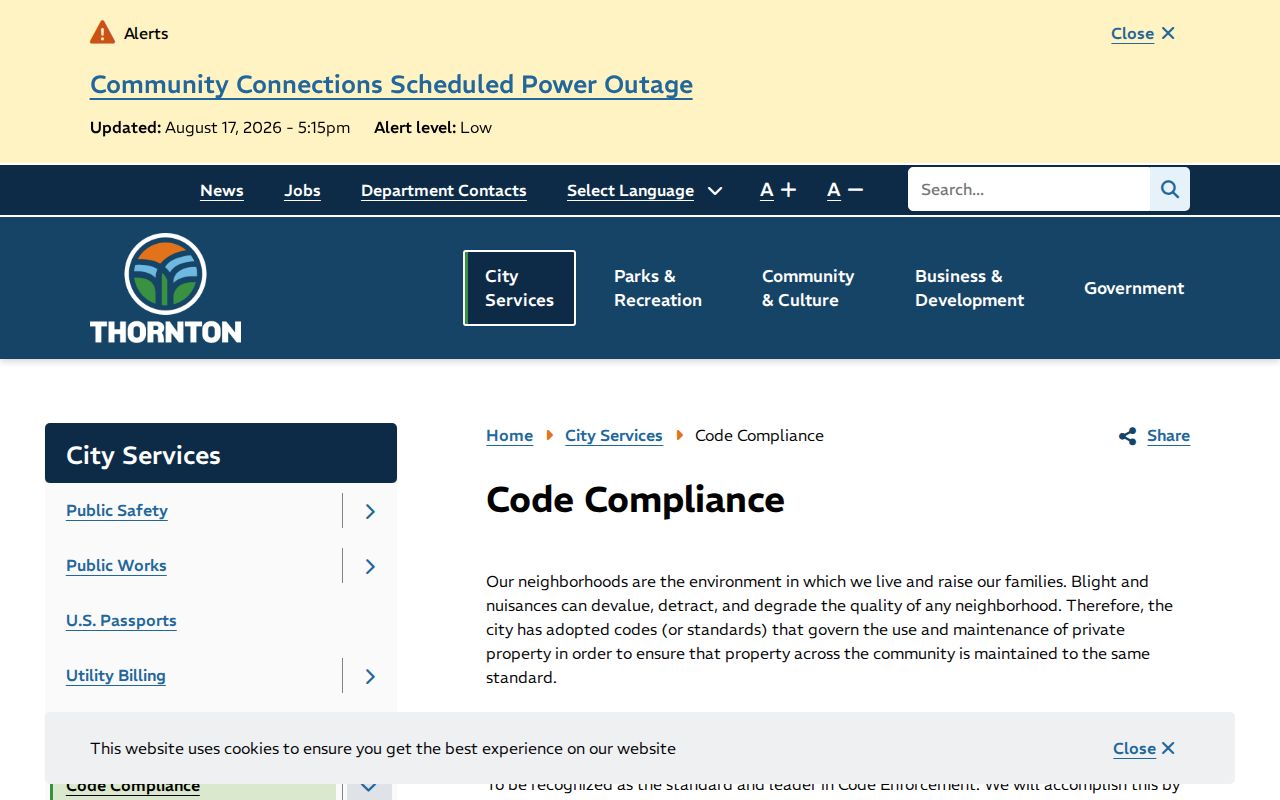Decrease font size with A minus
This screenshot has height=800, width=1280.
coord(845,190)
